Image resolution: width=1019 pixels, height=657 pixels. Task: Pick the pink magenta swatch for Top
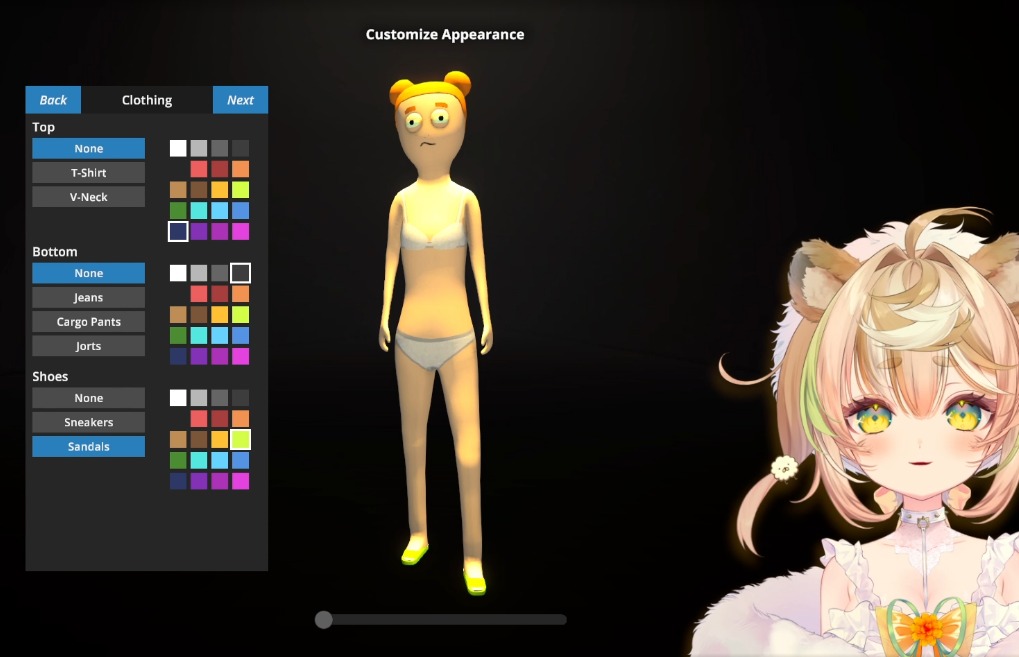pyautogui.click(x=240, y=231)
